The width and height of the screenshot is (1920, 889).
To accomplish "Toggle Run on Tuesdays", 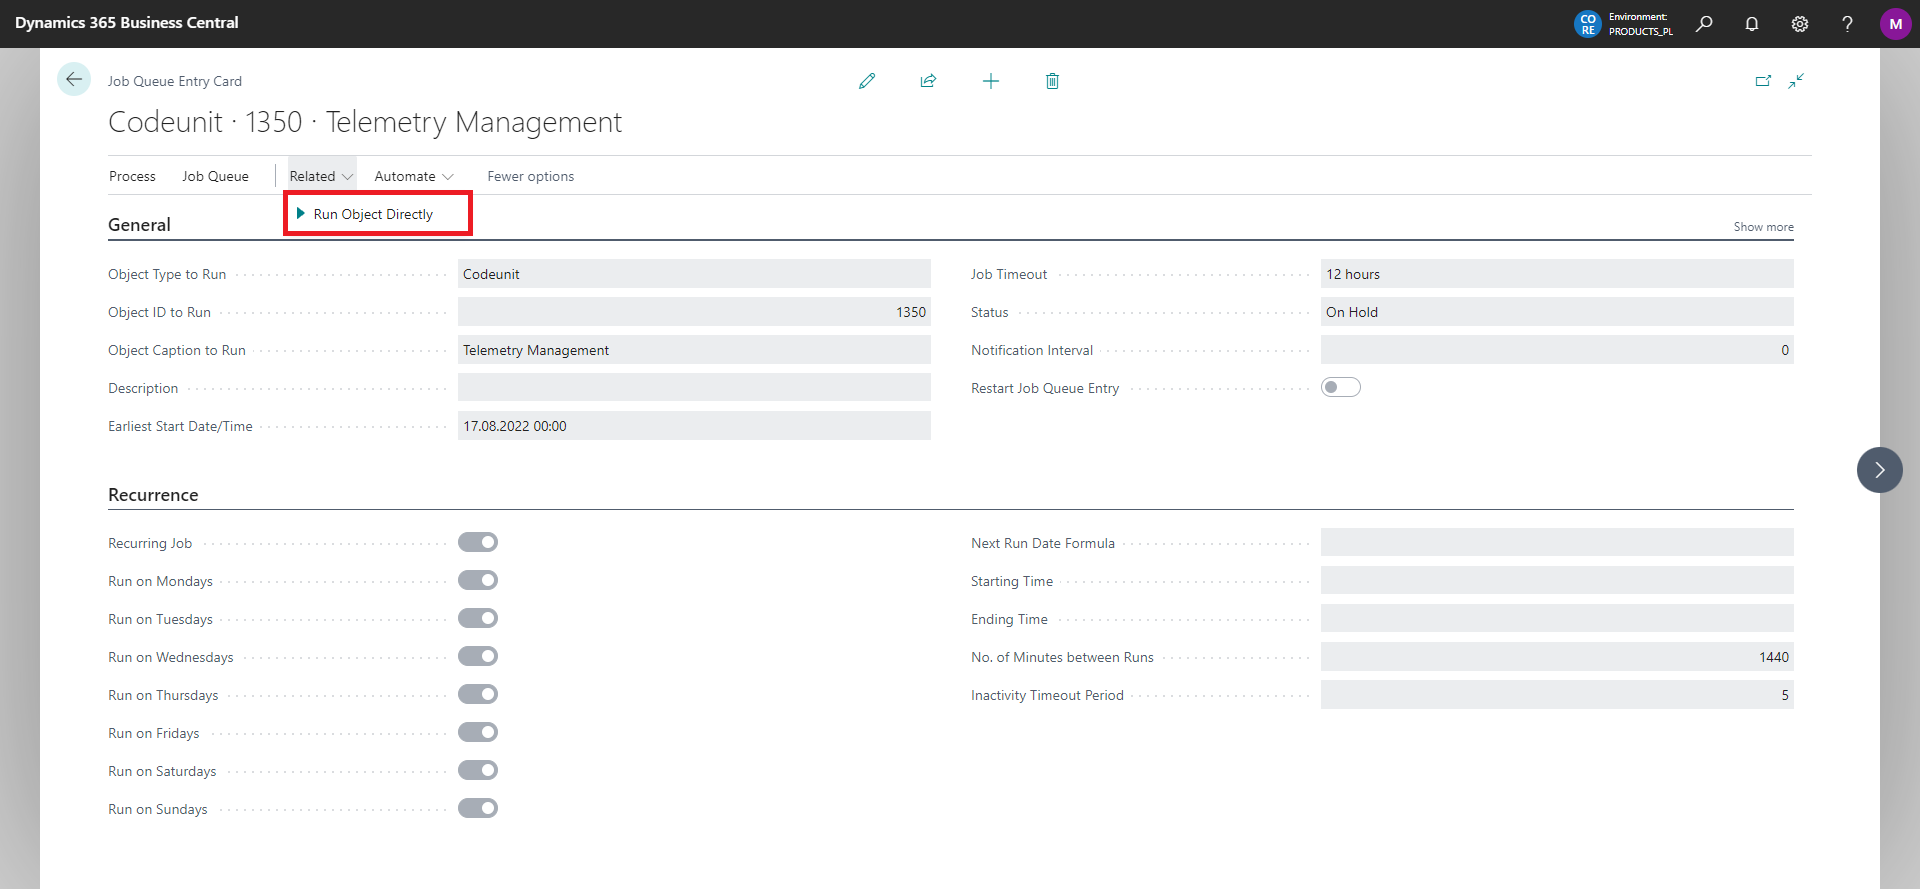I will click(478, 618).
